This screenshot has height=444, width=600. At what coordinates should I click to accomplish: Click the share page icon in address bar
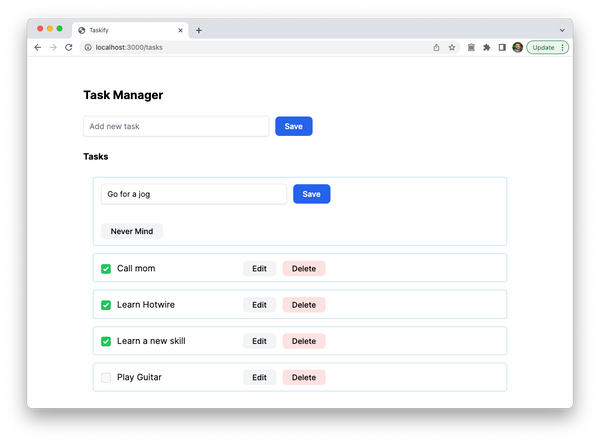[436, 47]
